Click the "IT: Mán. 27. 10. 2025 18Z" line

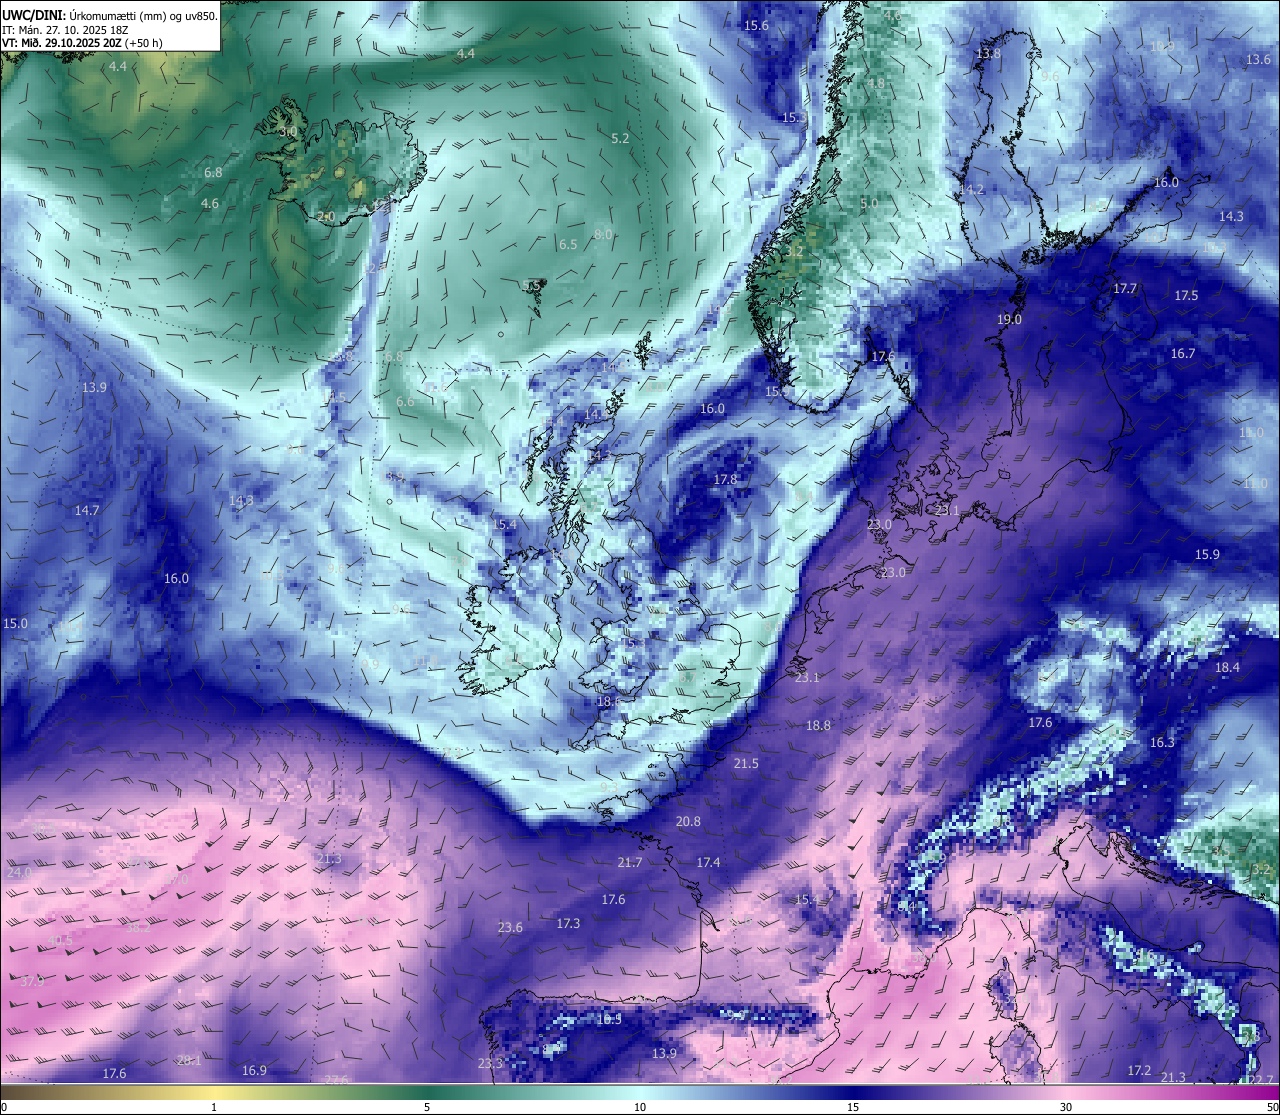pos(65,30)
